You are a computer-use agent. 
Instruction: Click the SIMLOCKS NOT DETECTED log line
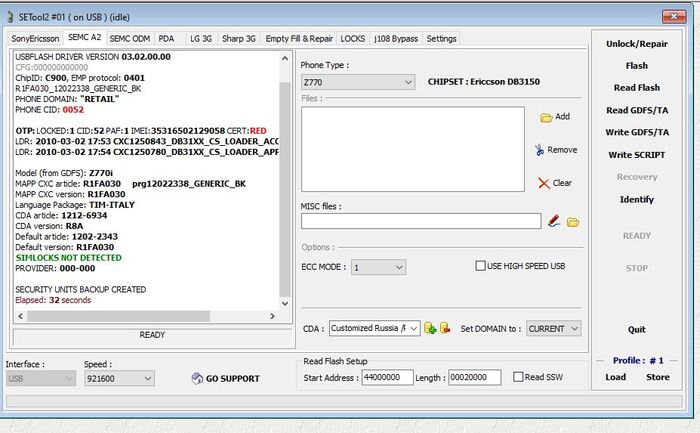(69, 258)
